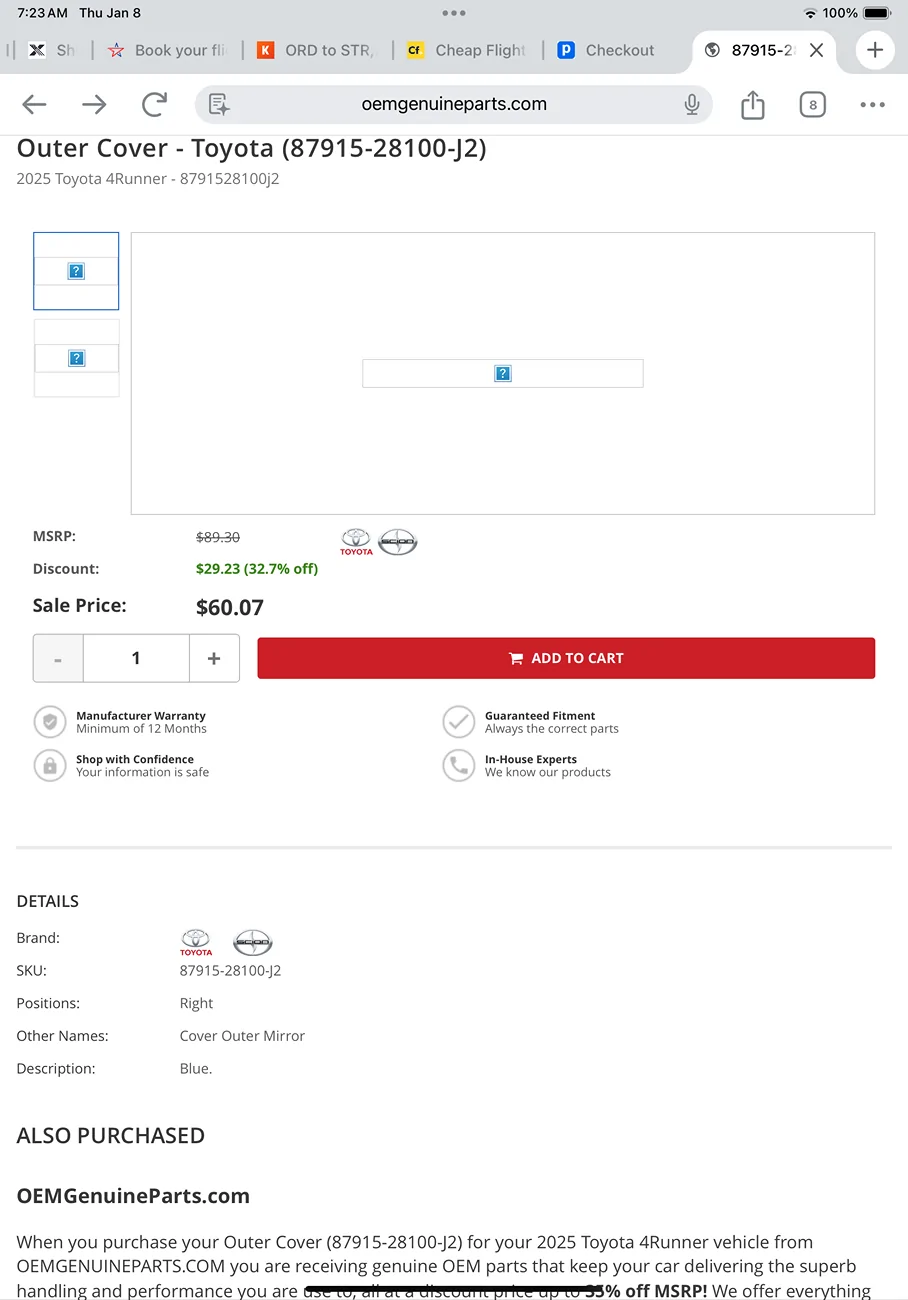Reload the page with refresh icon
Image resolution: width=908 pixels, height=1300 pixels.
tap(154, 104)
